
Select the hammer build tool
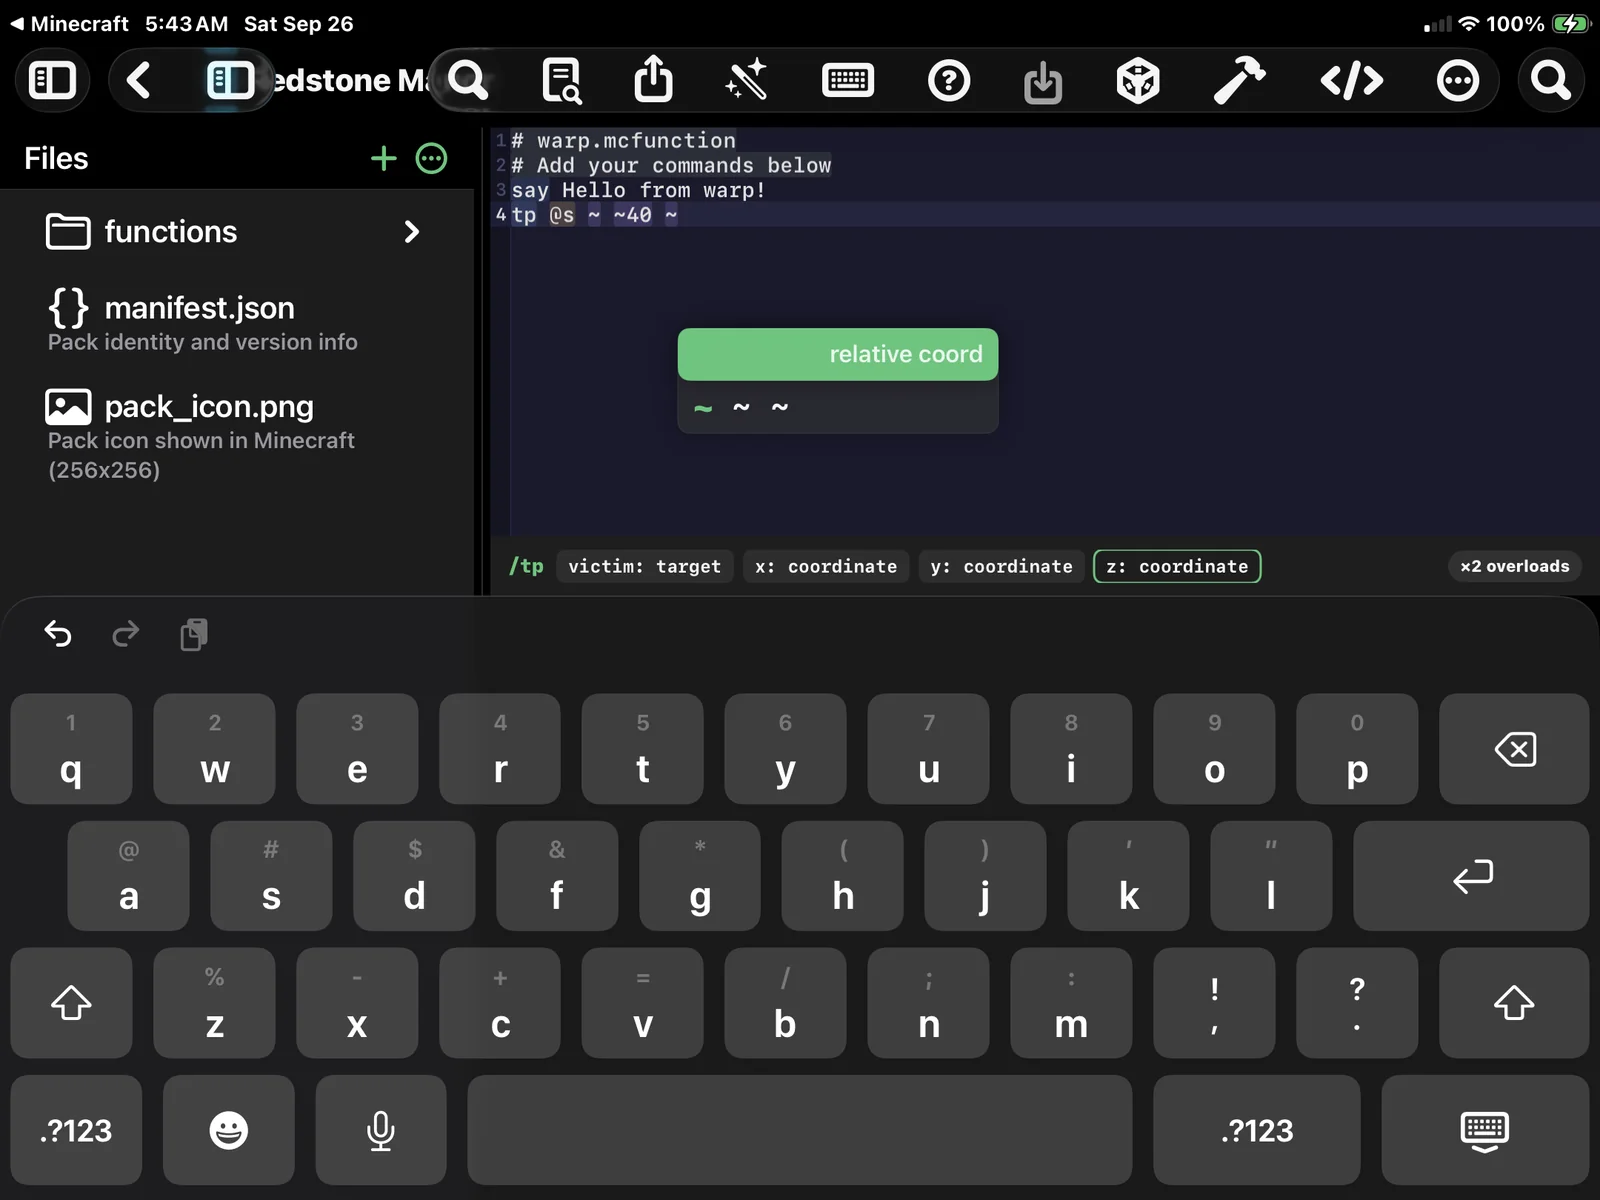pyautogui.click(x=1239, y=80)
